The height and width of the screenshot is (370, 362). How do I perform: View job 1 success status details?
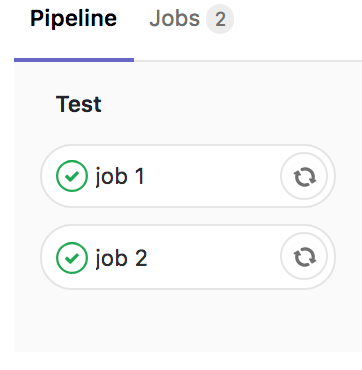click(x=72, y=176)
